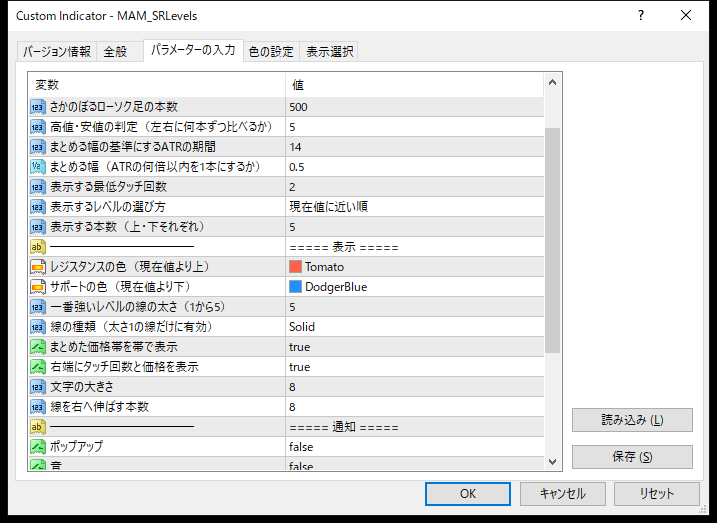Click bool icon beside まとめた価格帯を帯で表示

coord(38,347)
